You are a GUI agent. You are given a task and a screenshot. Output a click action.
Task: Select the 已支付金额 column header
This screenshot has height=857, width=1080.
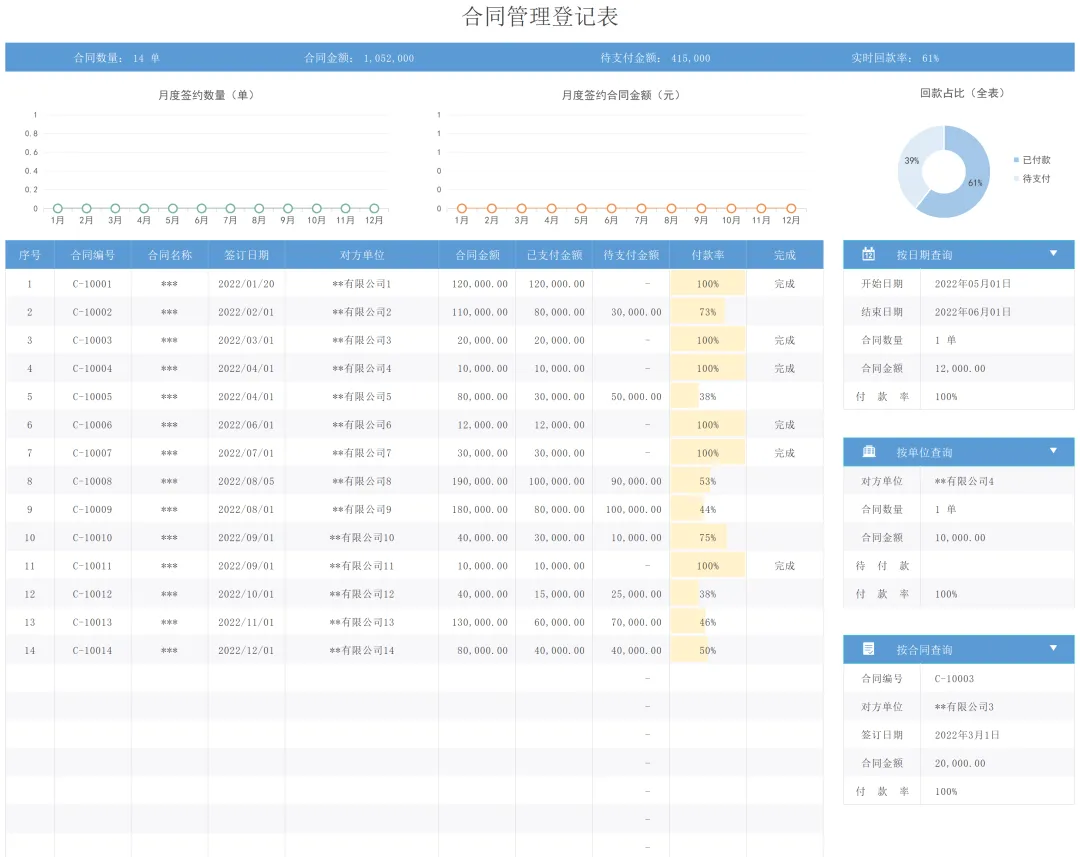554,255
